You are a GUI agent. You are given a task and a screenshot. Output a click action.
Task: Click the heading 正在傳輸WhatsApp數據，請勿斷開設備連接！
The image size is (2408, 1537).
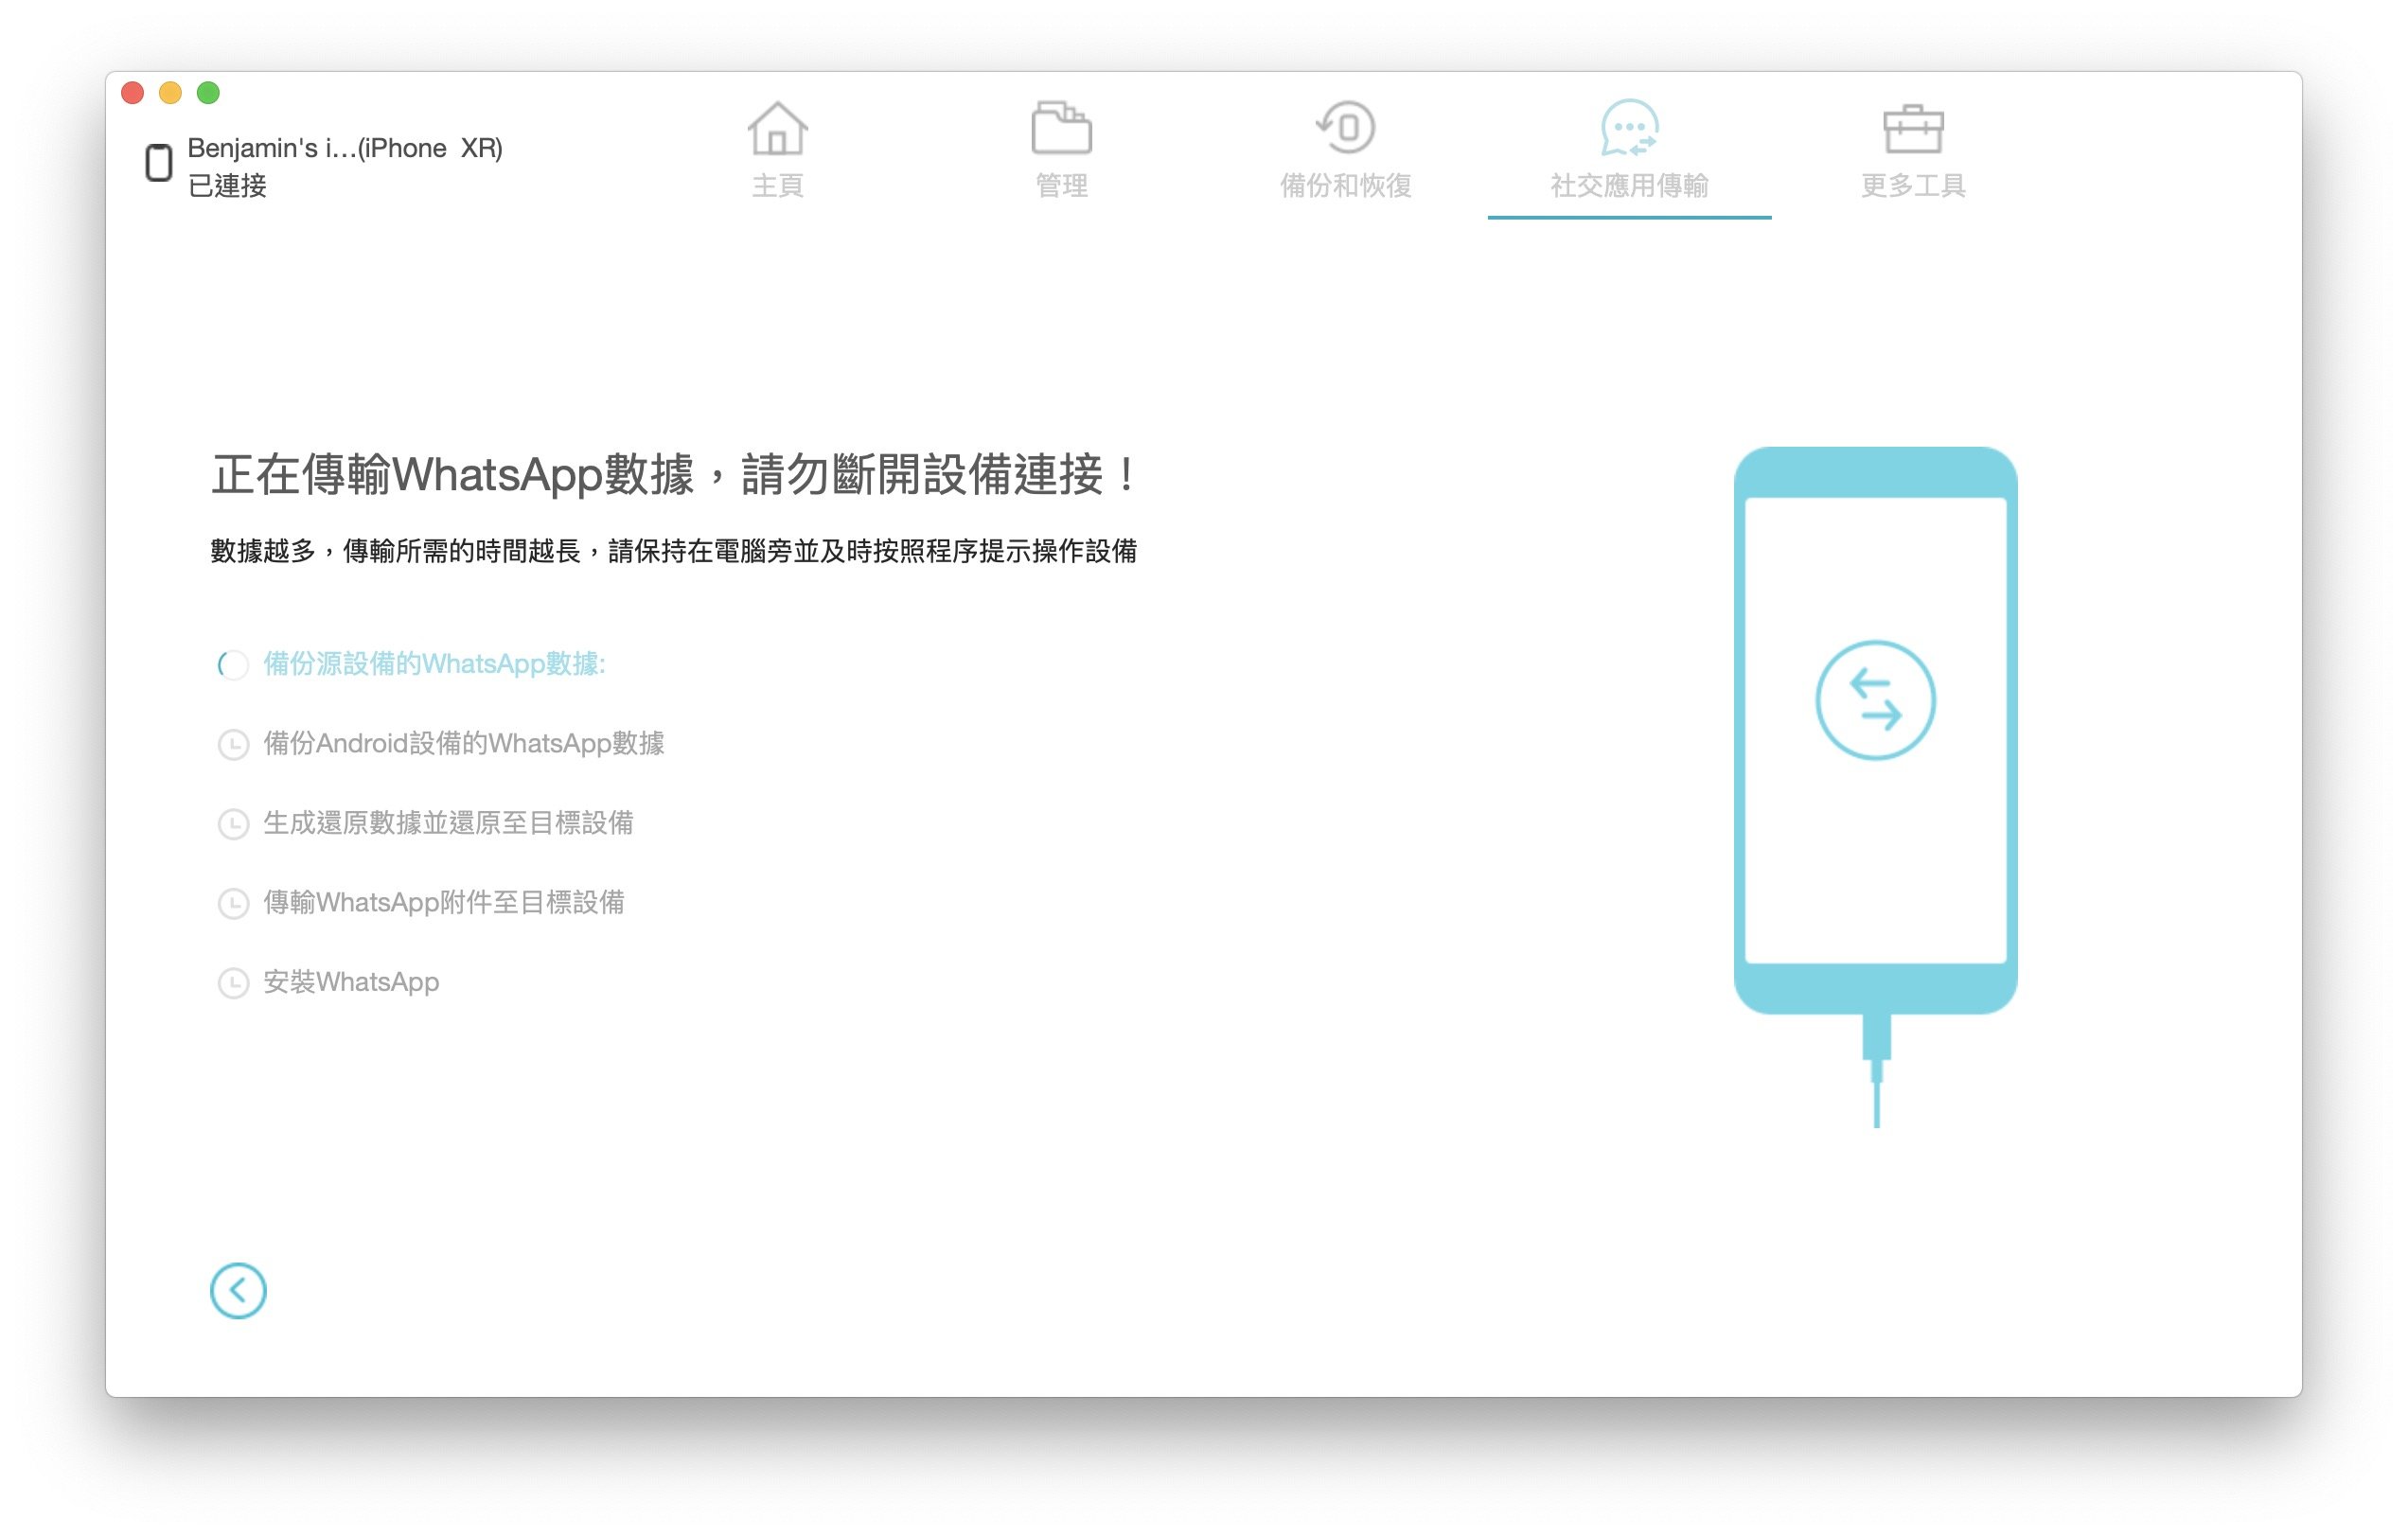pos(675,474)
